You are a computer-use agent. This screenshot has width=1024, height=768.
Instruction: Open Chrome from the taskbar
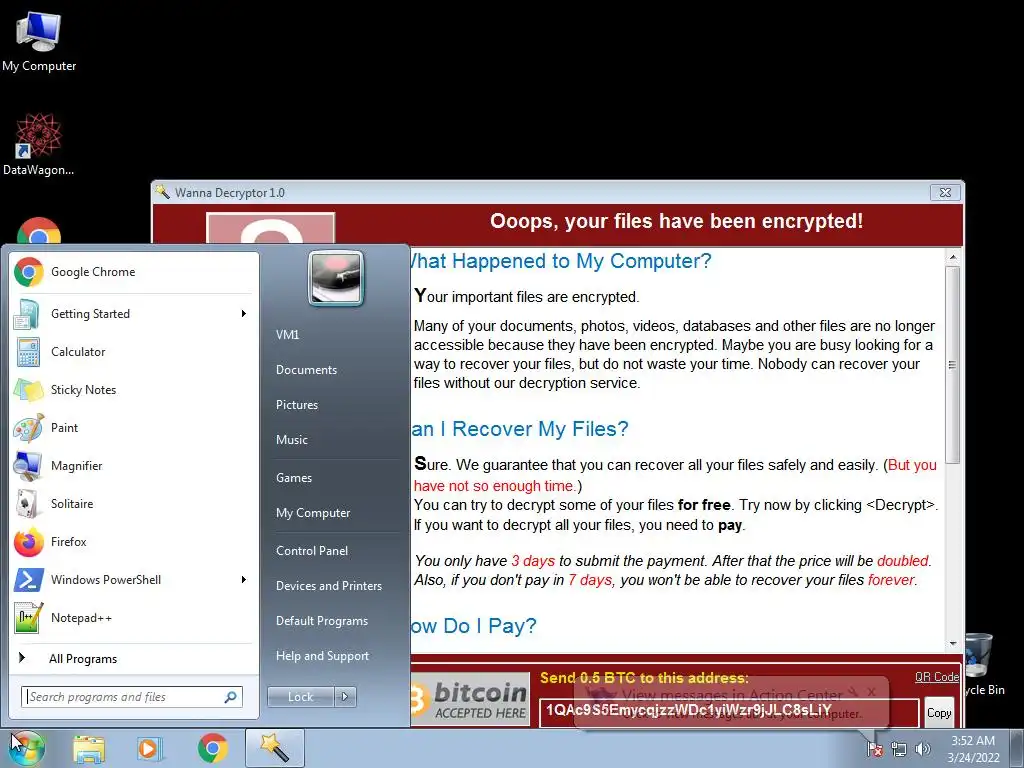(x=212, y=748)
